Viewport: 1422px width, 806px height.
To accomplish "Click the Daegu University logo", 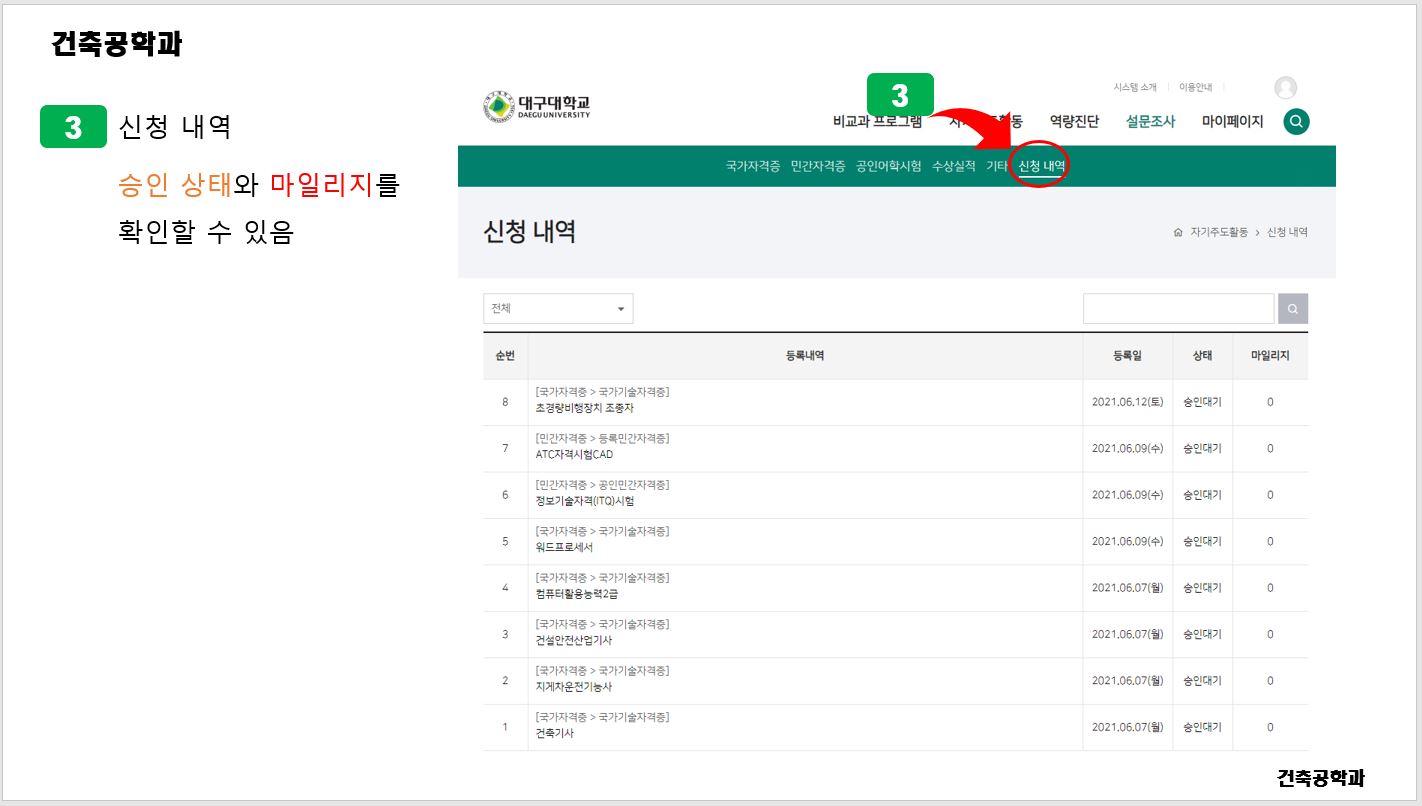I will click(537, 106).
